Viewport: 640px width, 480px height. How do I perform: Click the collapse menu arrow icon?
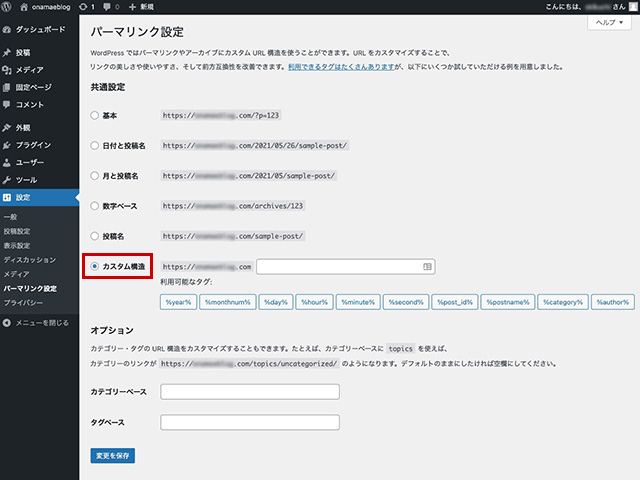point(7,323)
